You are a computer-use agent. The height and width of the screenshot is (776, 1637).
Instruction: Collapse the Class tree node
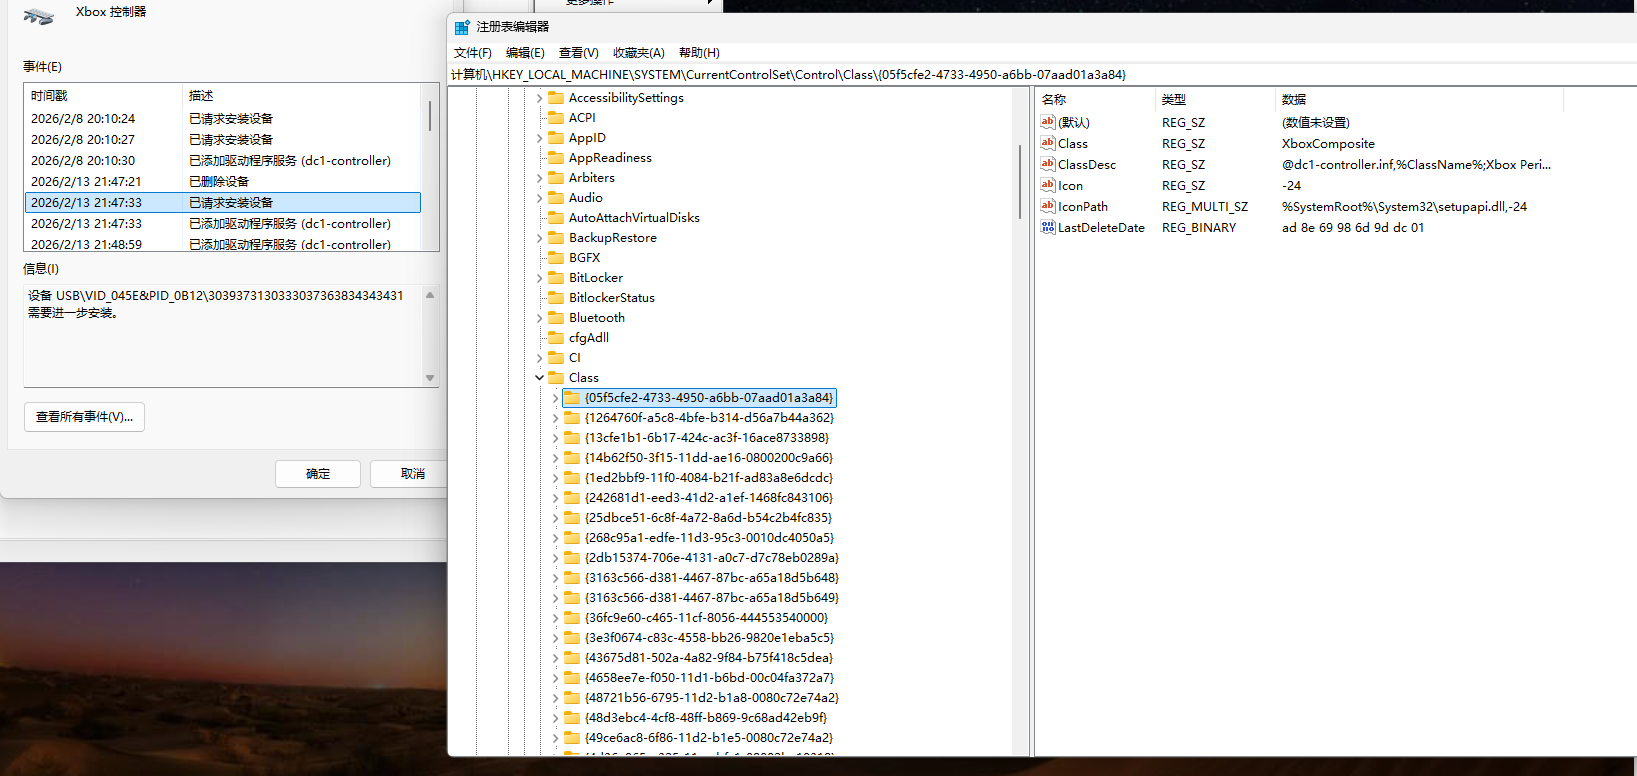pos(540,378)
